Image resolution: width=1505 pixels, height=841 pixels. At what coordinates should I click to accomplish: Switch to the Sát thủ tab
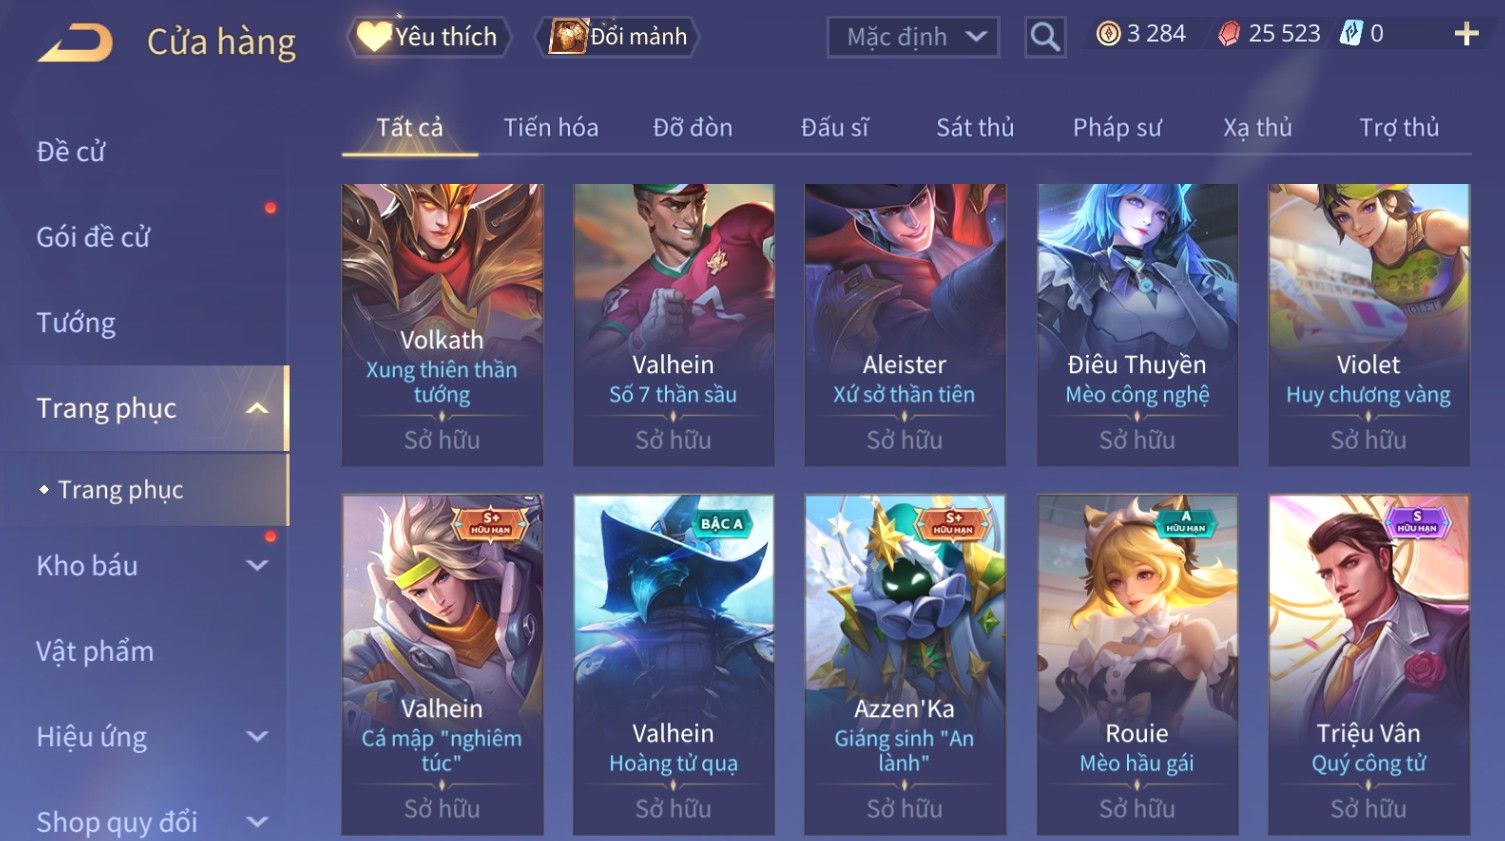point(975,127)
